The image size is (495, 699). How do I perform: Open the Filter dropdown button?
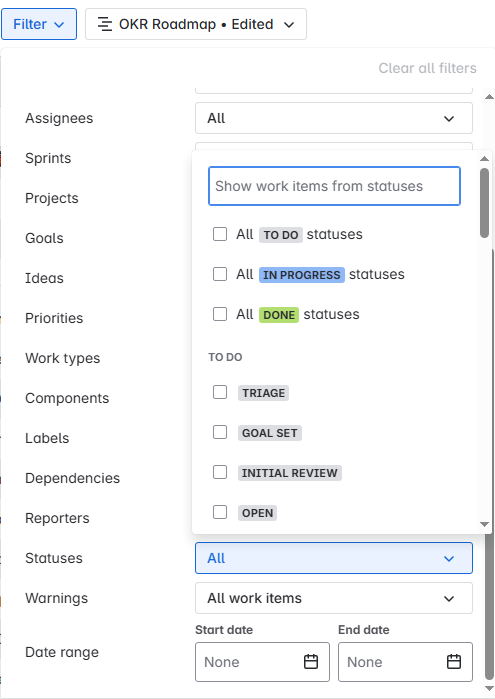click(x=39, y=24)
